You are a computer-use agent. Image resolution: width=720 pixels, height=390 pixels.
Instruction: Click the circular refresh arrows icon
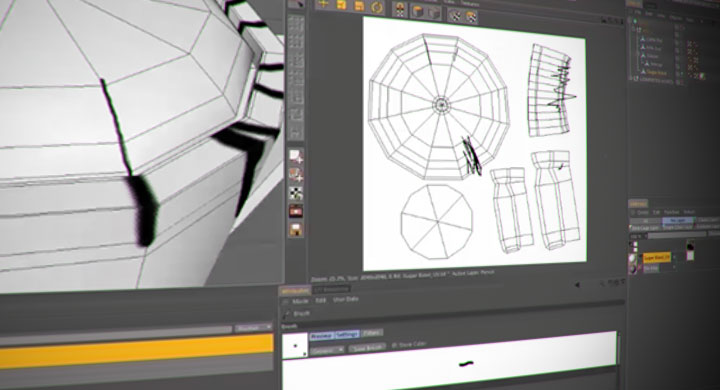[377, 7]
